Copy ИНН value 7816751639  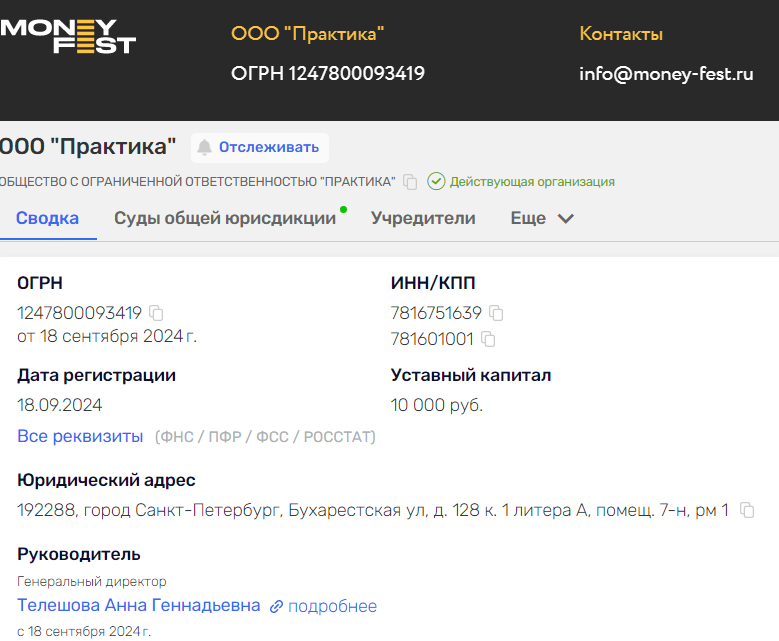click(496, 313)
